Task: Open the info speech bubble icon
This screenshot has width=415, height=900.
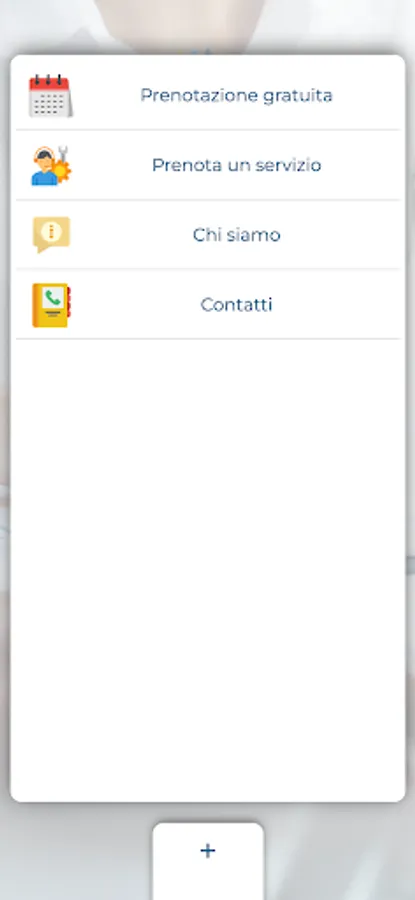Action: coord(51,235)
